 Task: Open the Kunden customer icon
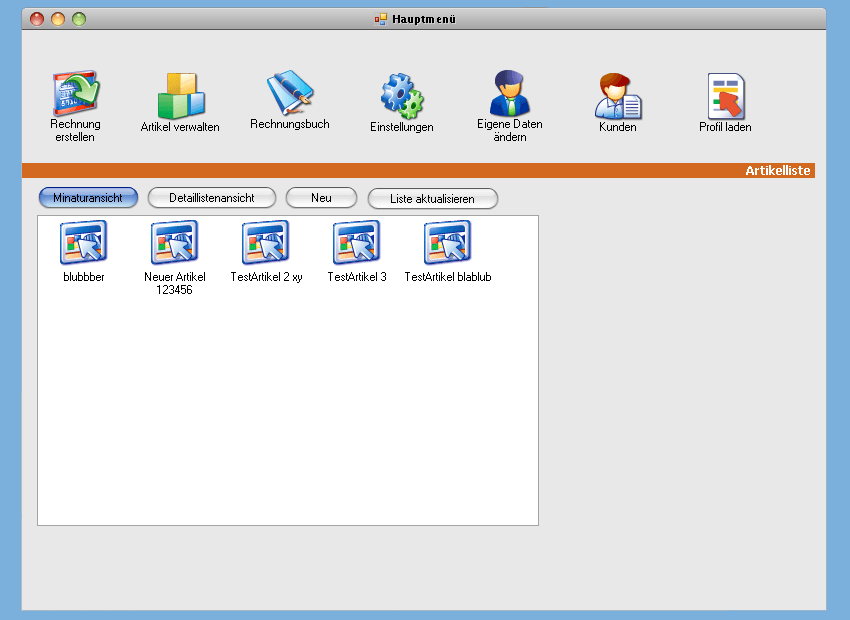point(618,96)
